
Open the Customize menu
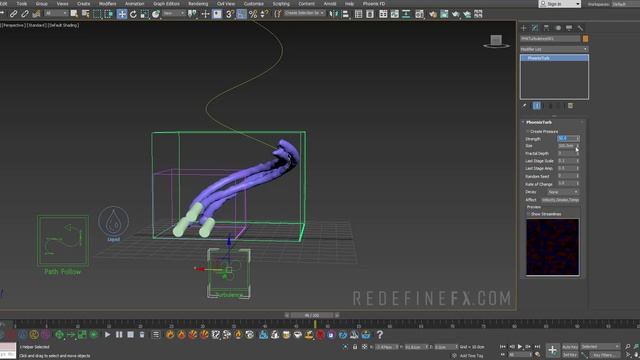pos(253,4)
